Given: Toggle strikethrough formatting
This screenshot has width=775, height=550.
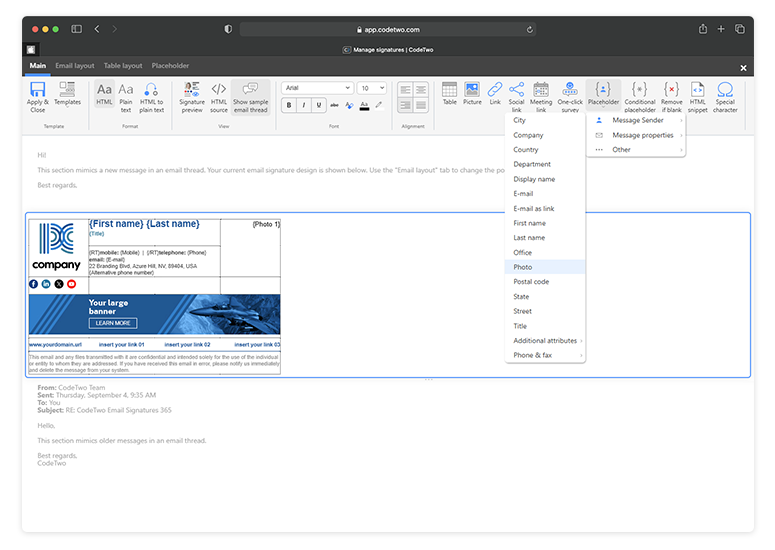Looking at the screenshot, I should [x=335, y=105].
